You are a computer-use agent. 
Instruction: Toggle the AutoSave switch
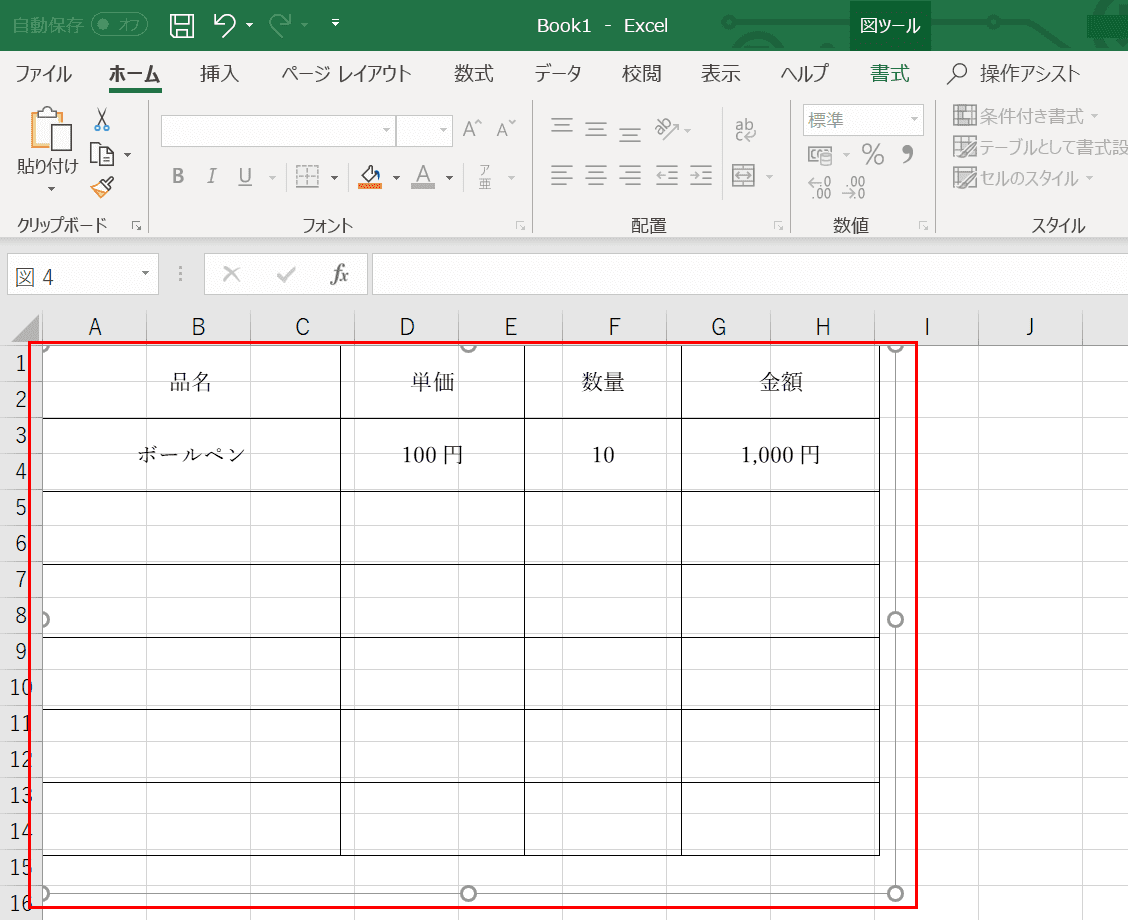click(119, 25)
